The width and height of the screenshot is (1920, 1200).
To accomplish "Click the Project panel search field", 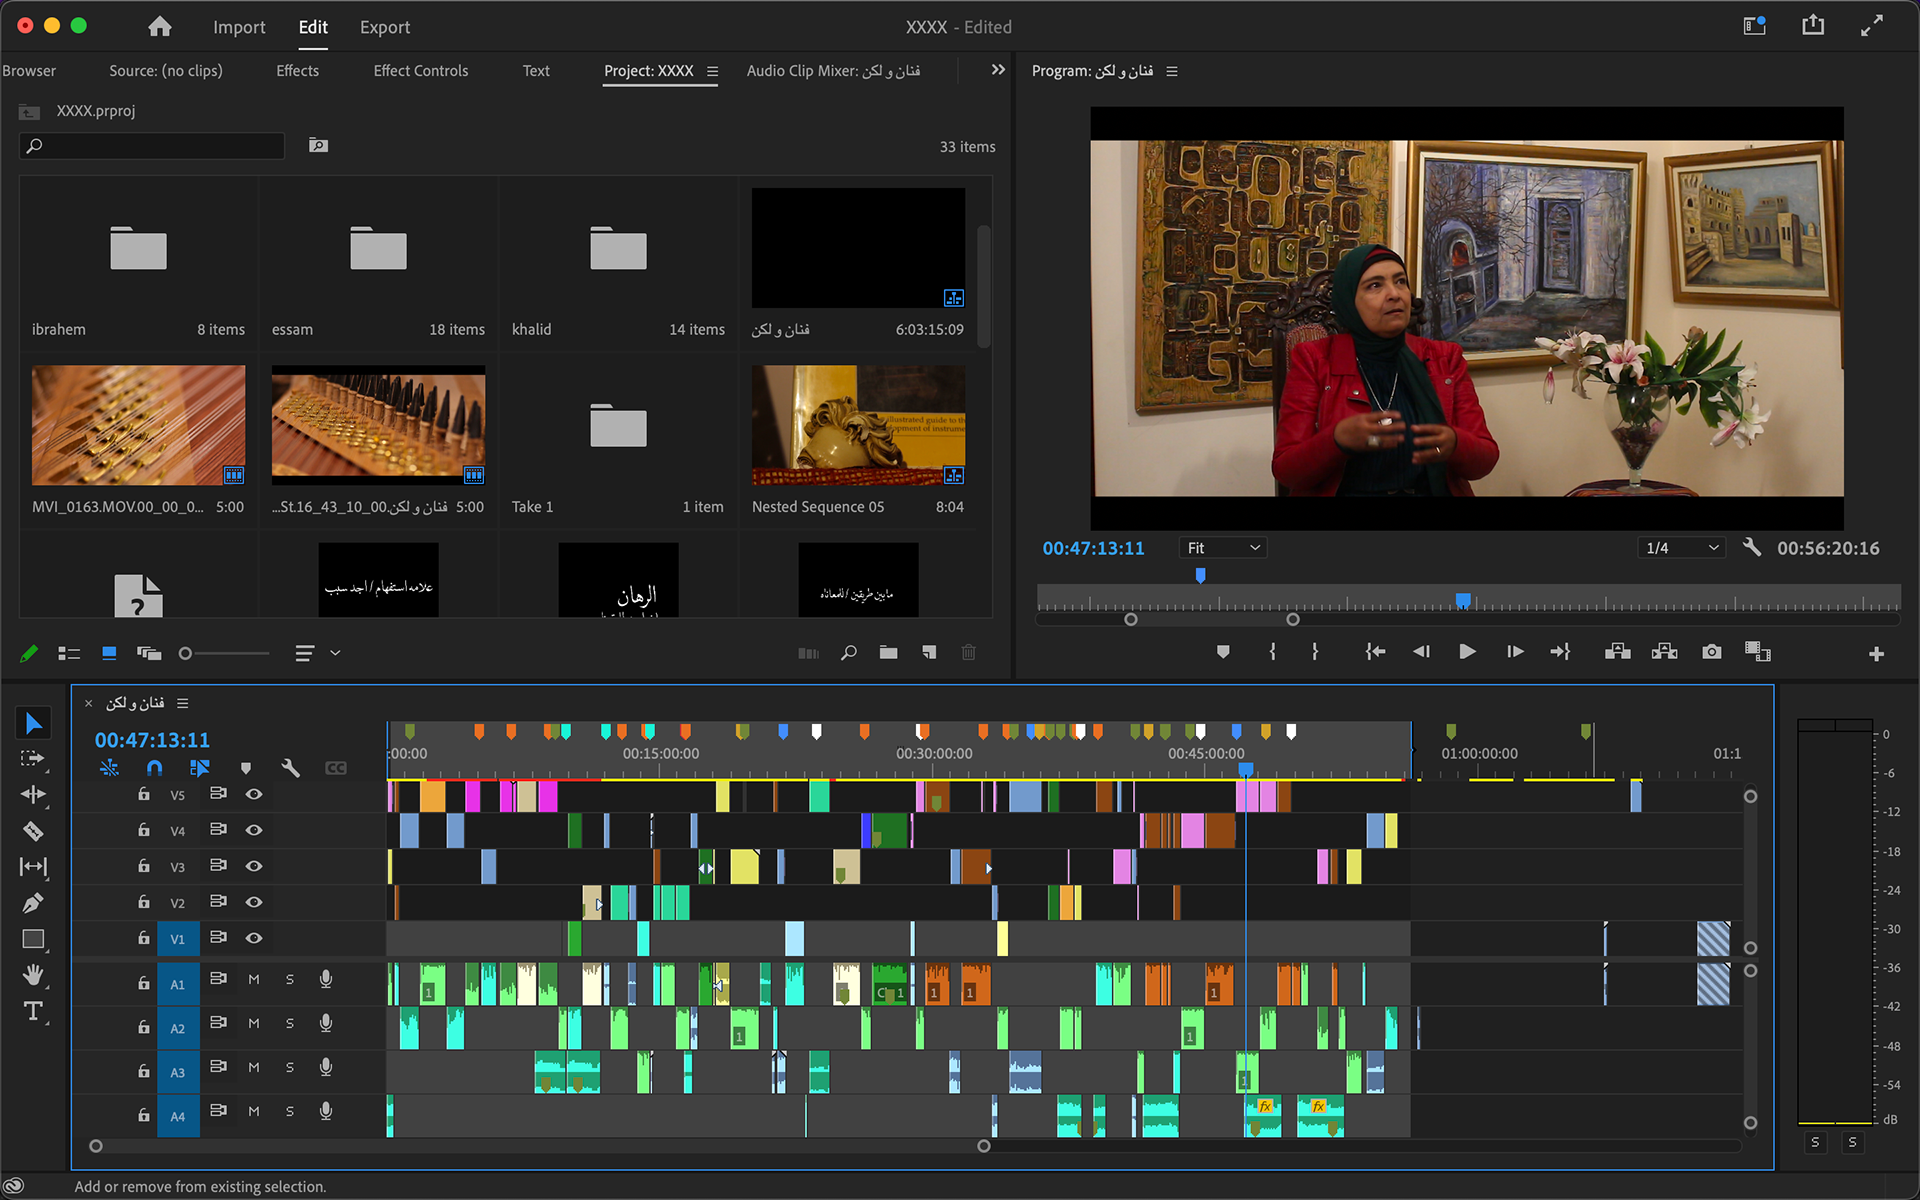I will [x=152, y=146].
